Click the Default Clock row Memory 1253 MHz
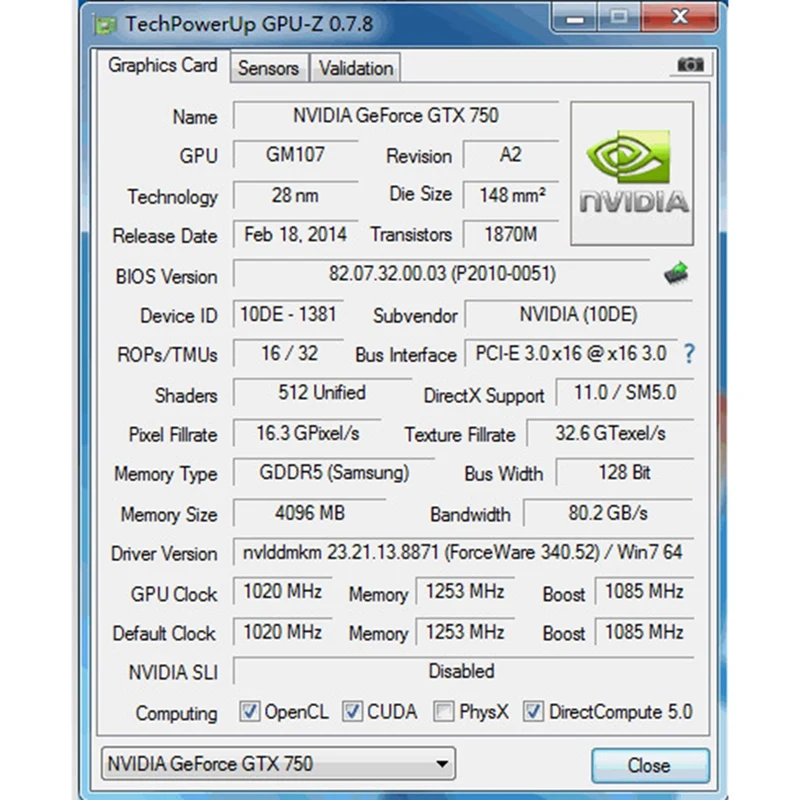The image size is (800, 800). (465, 632)
